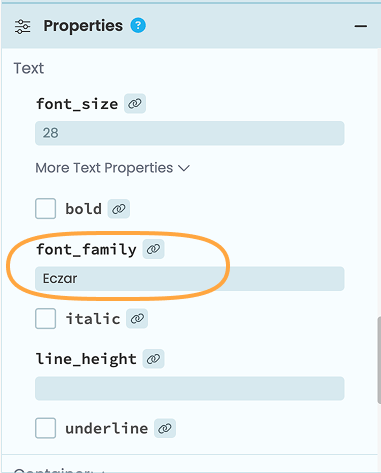The height and width of the screenshot is (473, 381).
Task: Click the underline data binding link icon
Action: pyautogui.click(x=165, y=428)
